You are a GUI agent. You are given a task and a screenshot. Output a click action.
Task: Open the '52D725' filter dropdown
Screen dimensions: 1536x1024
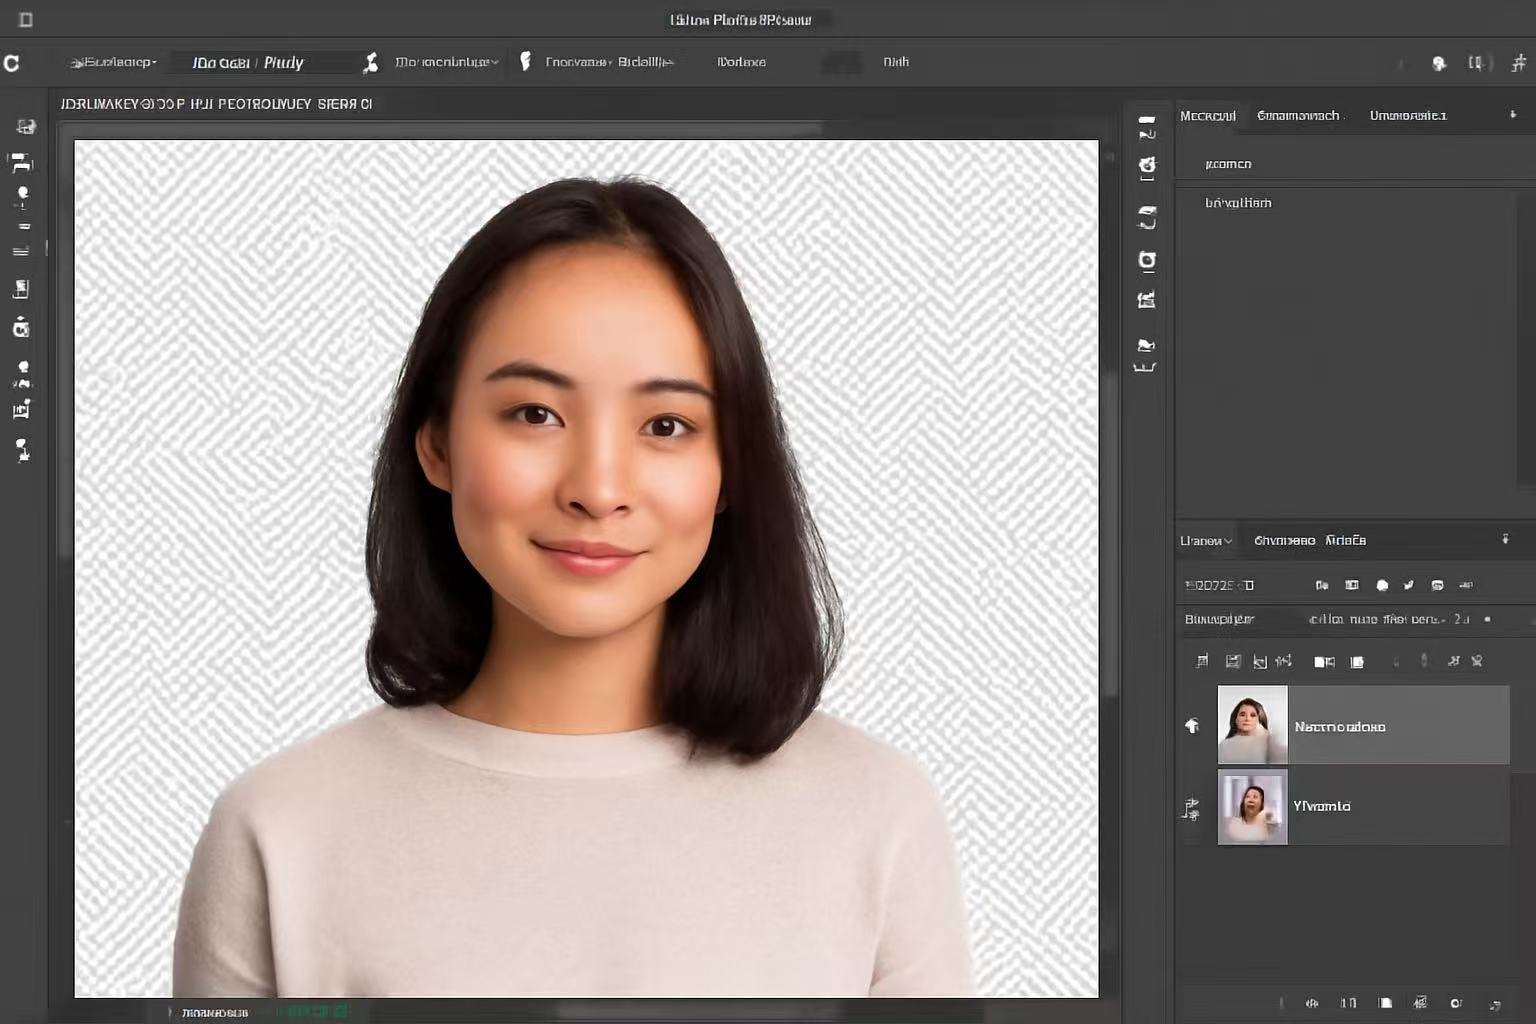[x=1219, y=585]
